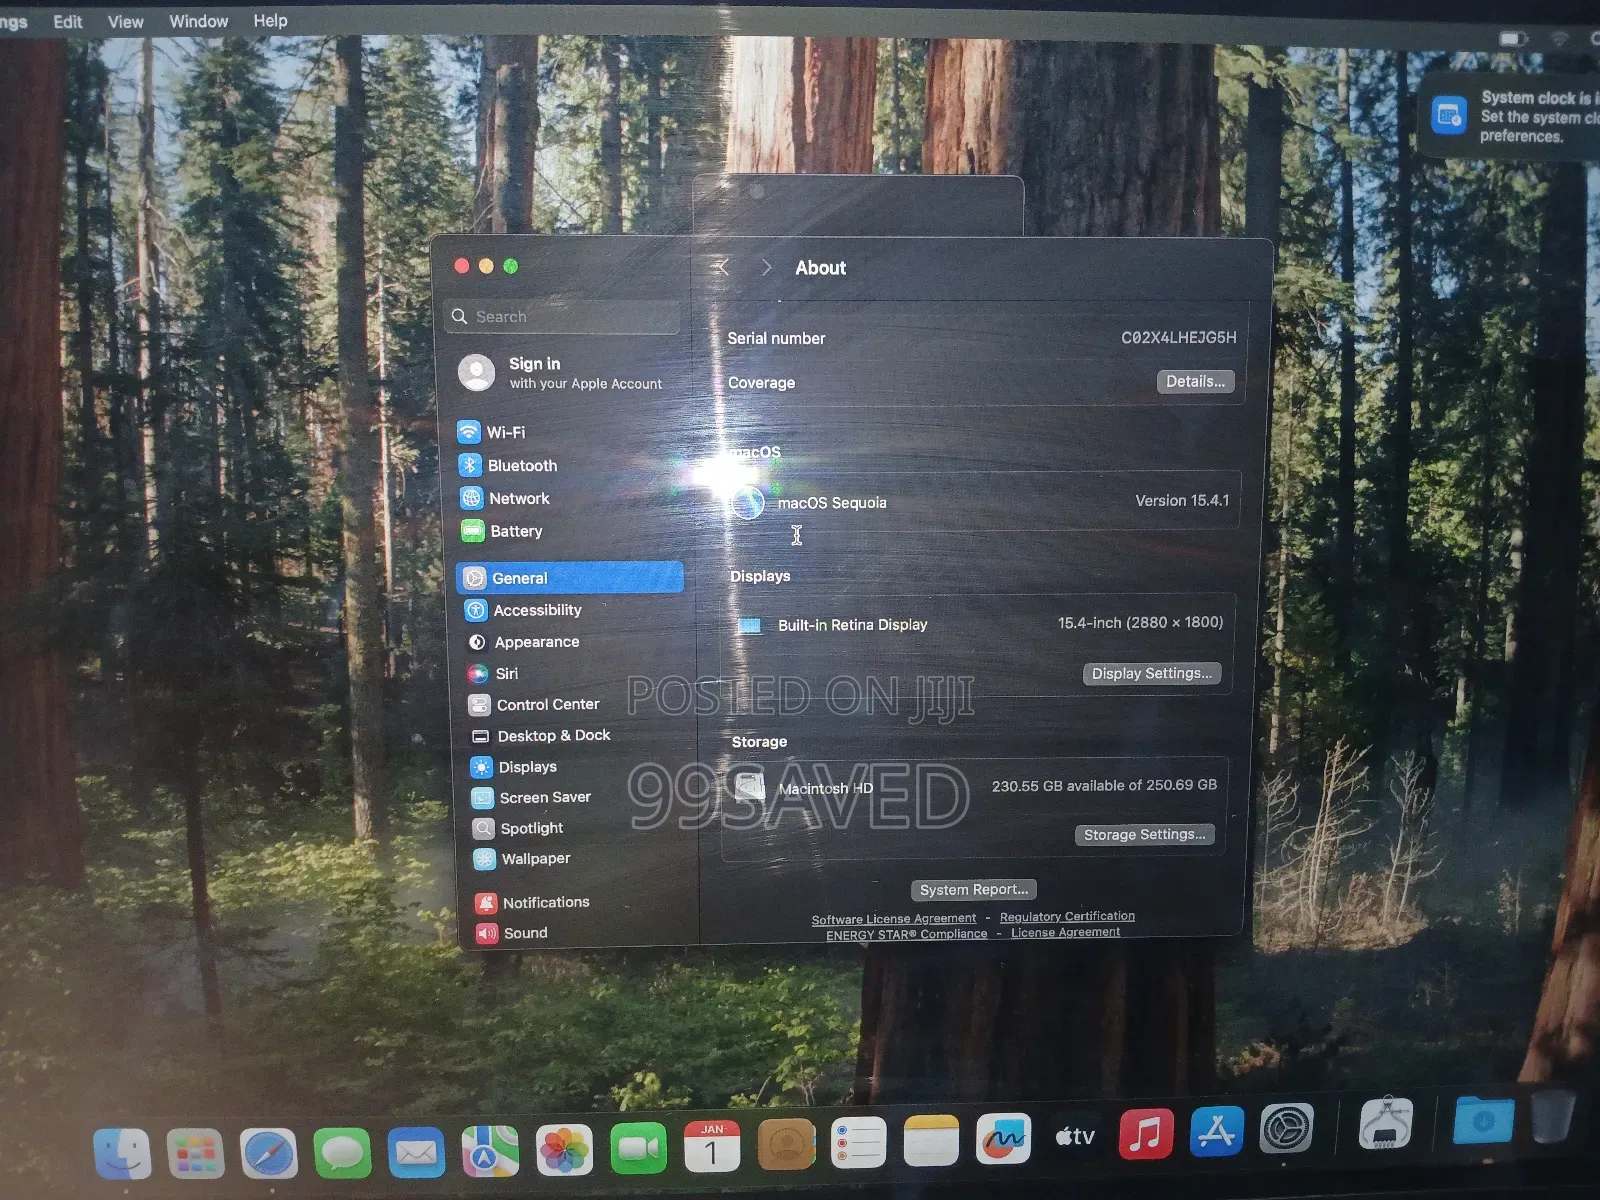Click the System Report... button
Viewport: 1600px width, 1200px height.
tap(974, 889)
